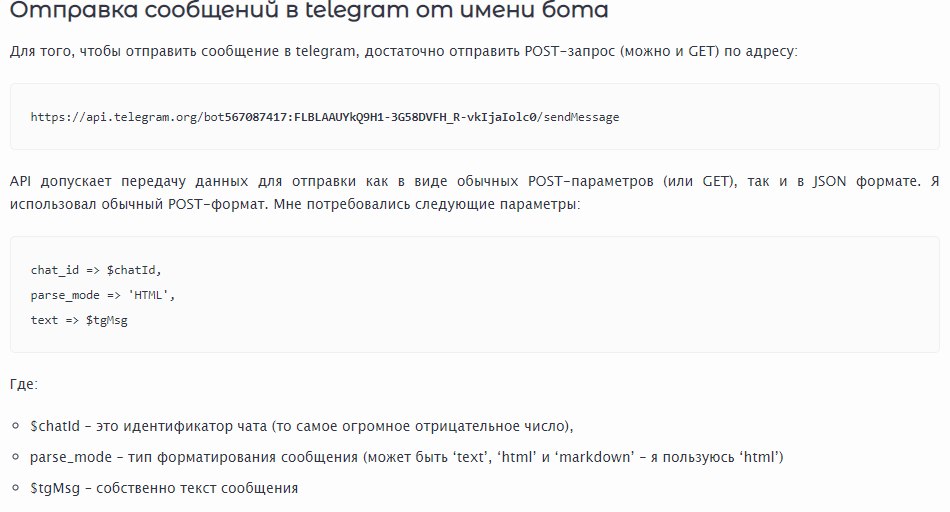
Task: Click "sendMessage" at the end of the URL
Action: click(x=582, y=117)
